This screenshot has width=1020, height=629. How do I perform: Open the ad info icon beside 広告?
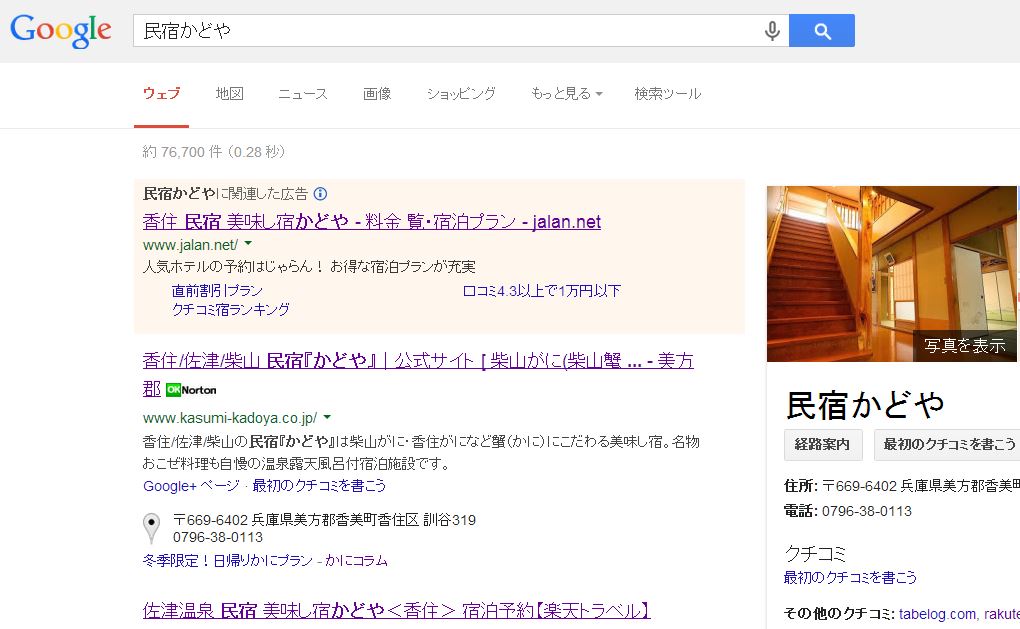pos(320,194)
